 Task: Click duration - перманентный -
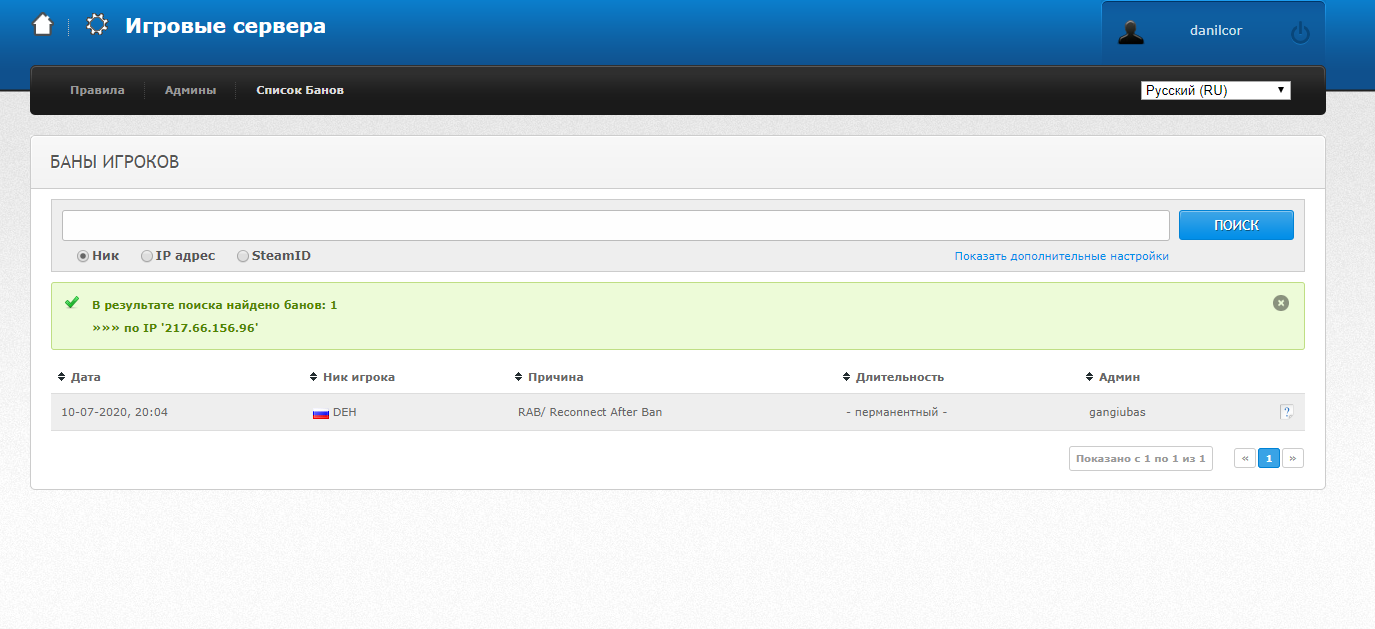[896, 412]
